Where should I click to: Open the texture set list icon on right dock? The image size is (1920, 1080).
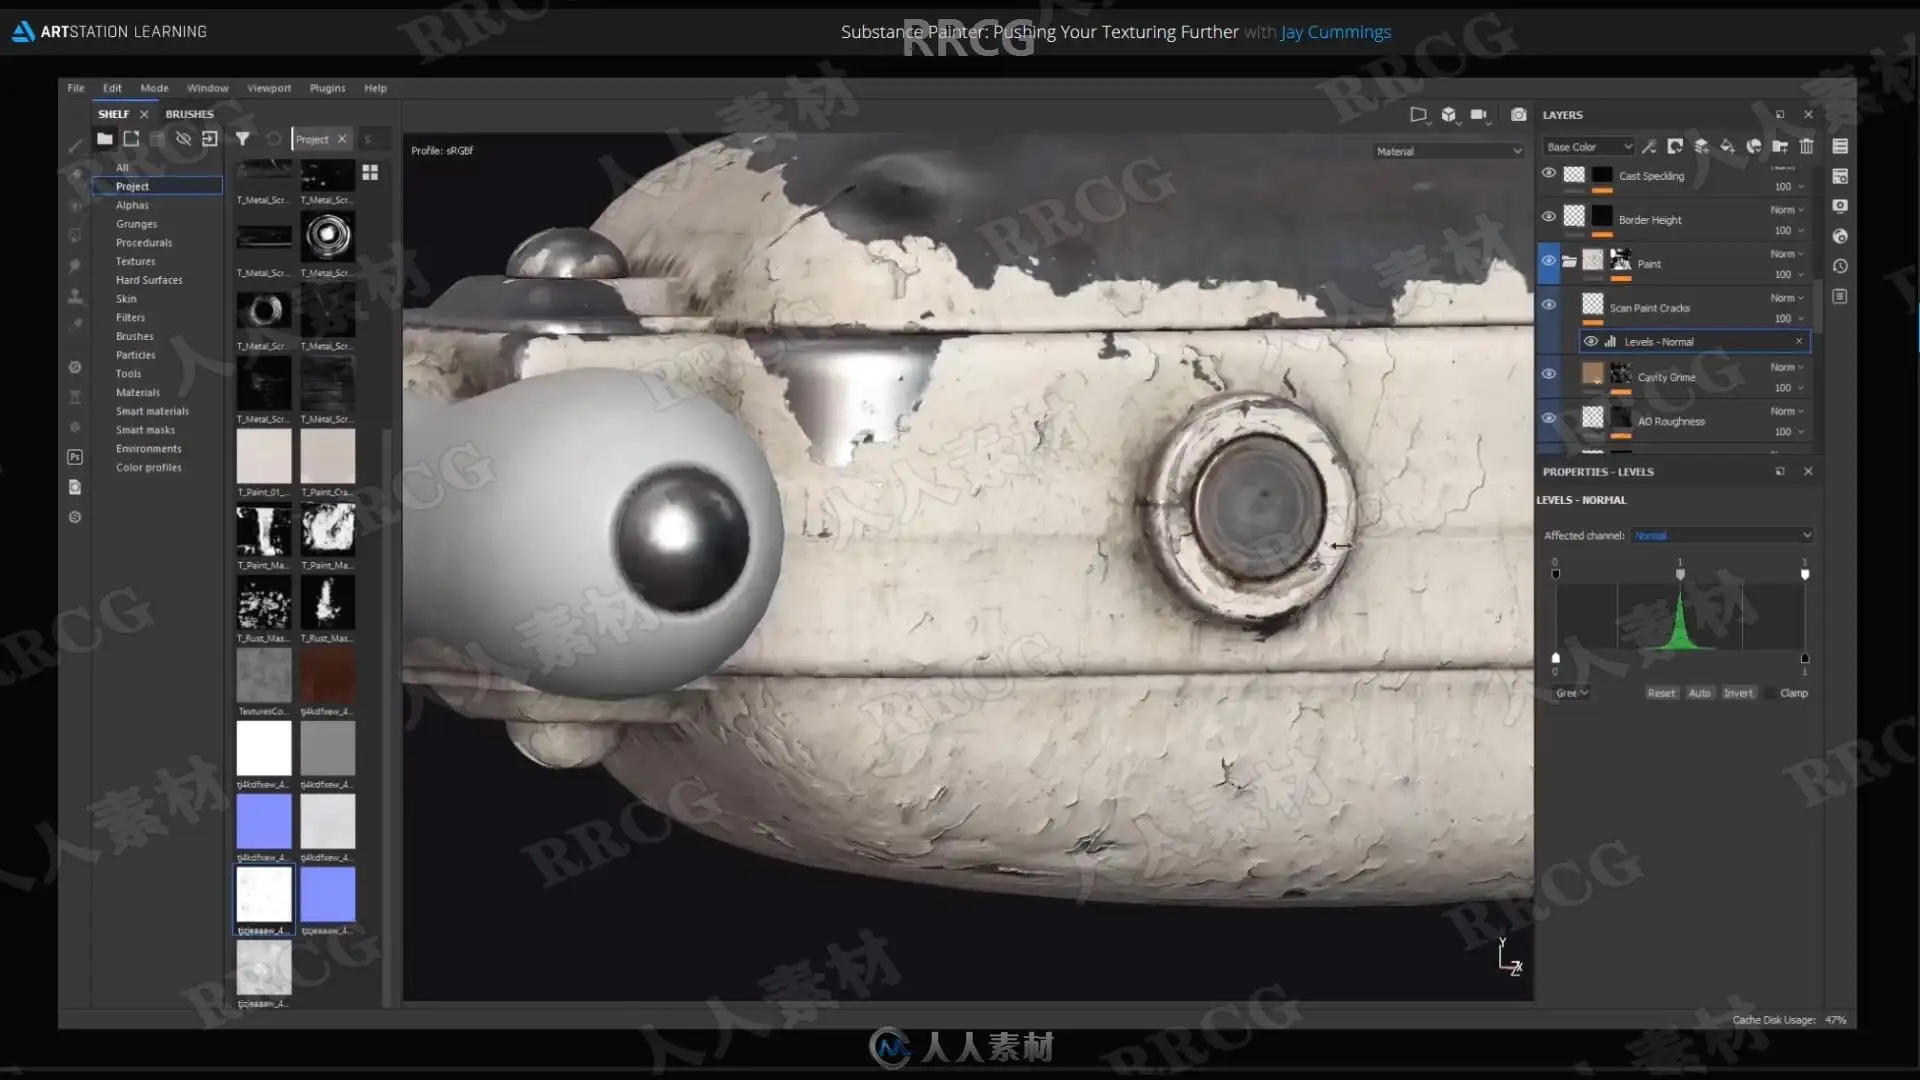1840,146
